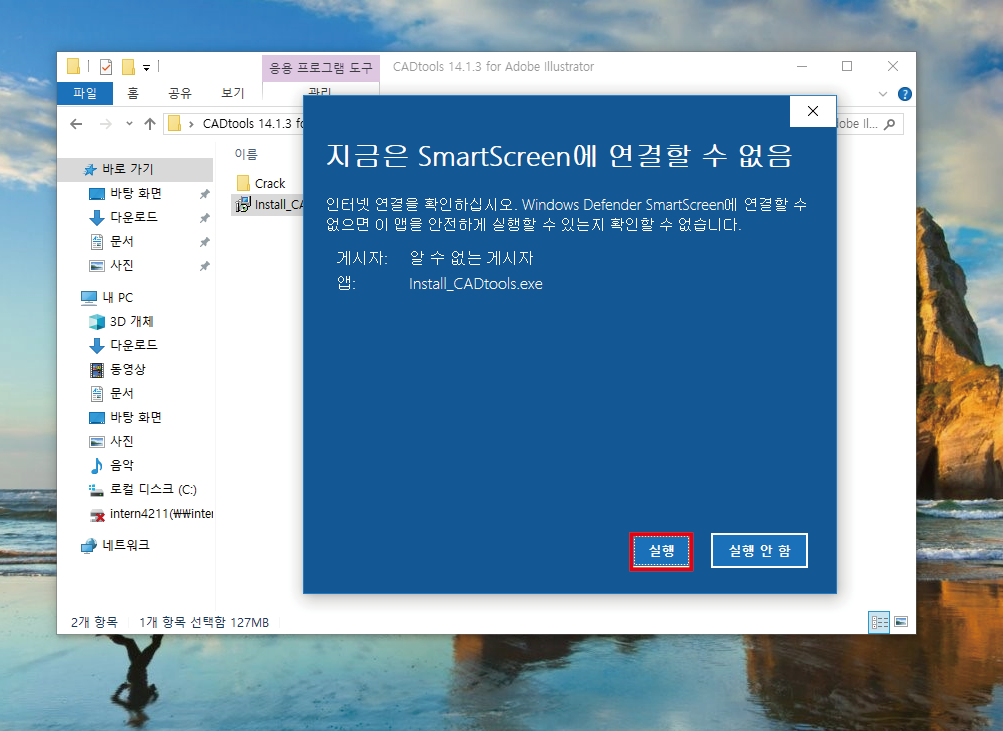Click the search magnifier icon in Explorer

[x=889, y=124]
